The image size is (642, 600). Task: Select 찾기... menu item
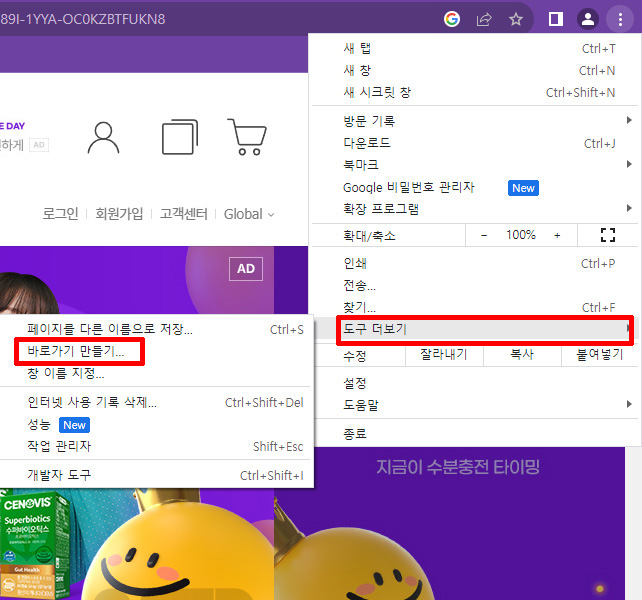click(475, 307)
